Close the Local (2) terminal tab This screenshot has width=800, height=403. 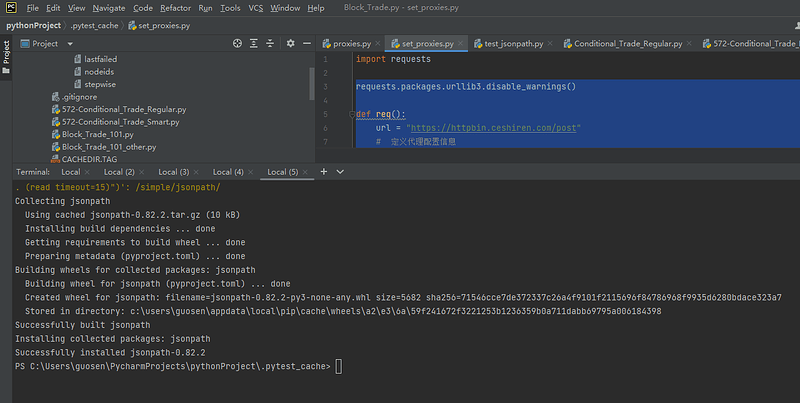[x=141, y=172]
